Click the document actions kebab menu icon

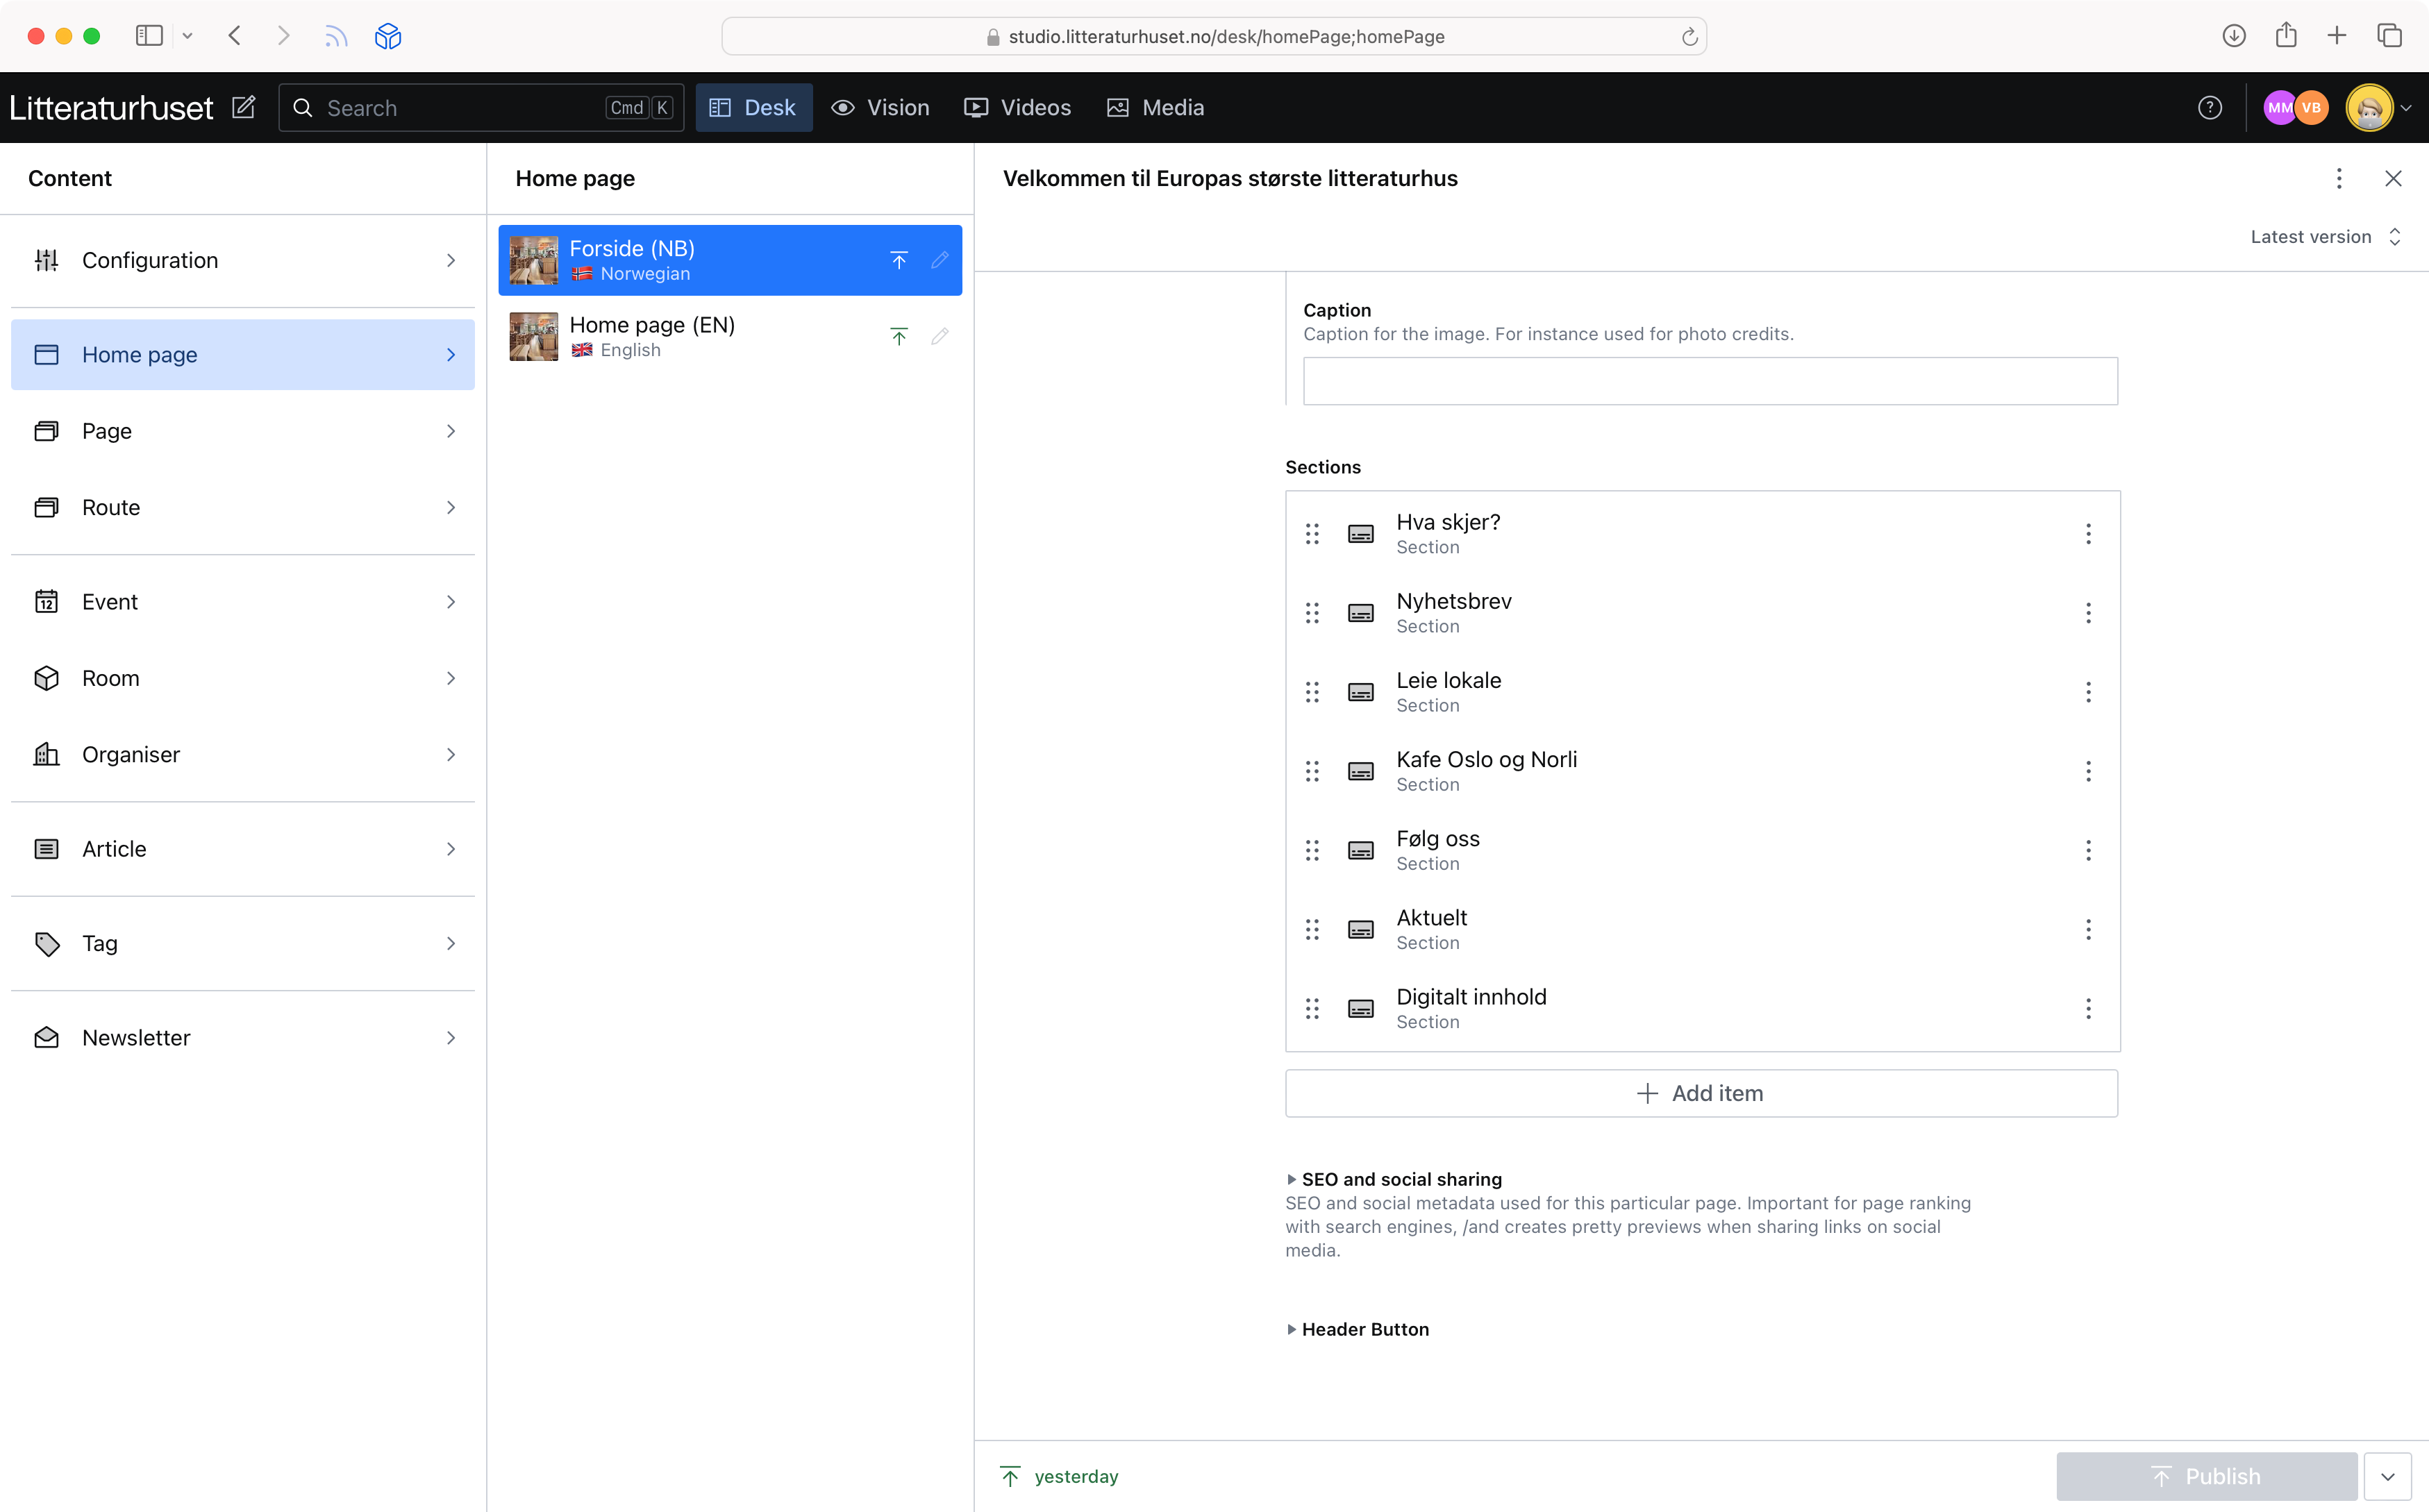pos(2338,178)
